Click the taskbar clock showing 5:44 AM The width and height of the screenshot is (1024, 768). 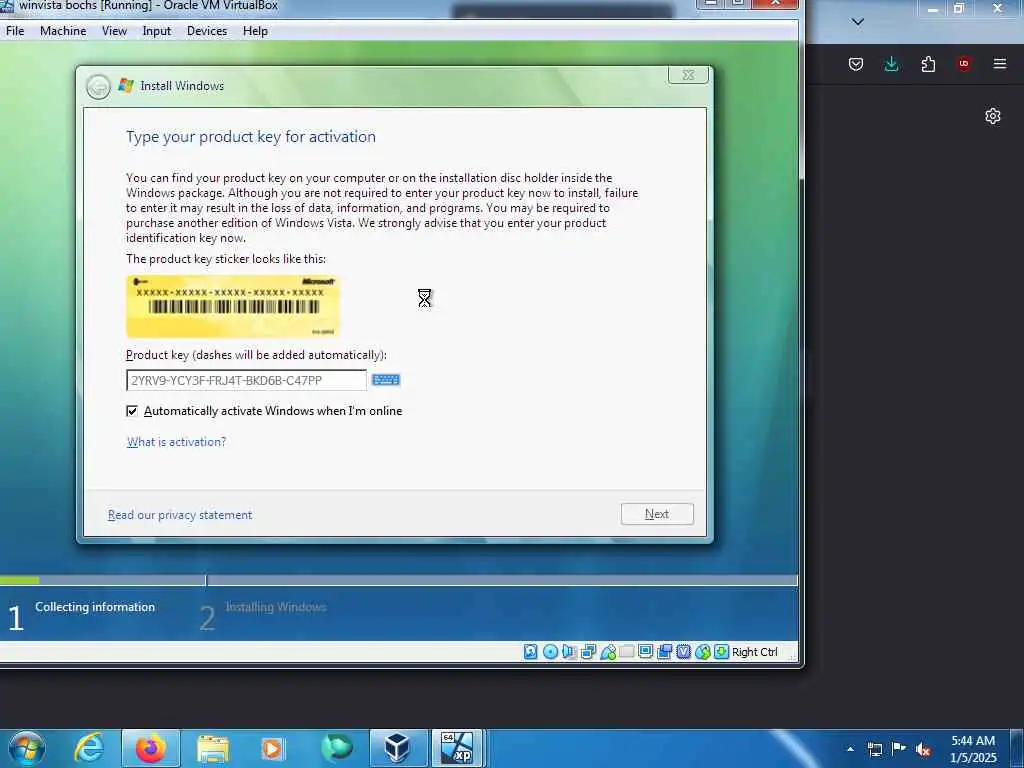tap(973, 749)
